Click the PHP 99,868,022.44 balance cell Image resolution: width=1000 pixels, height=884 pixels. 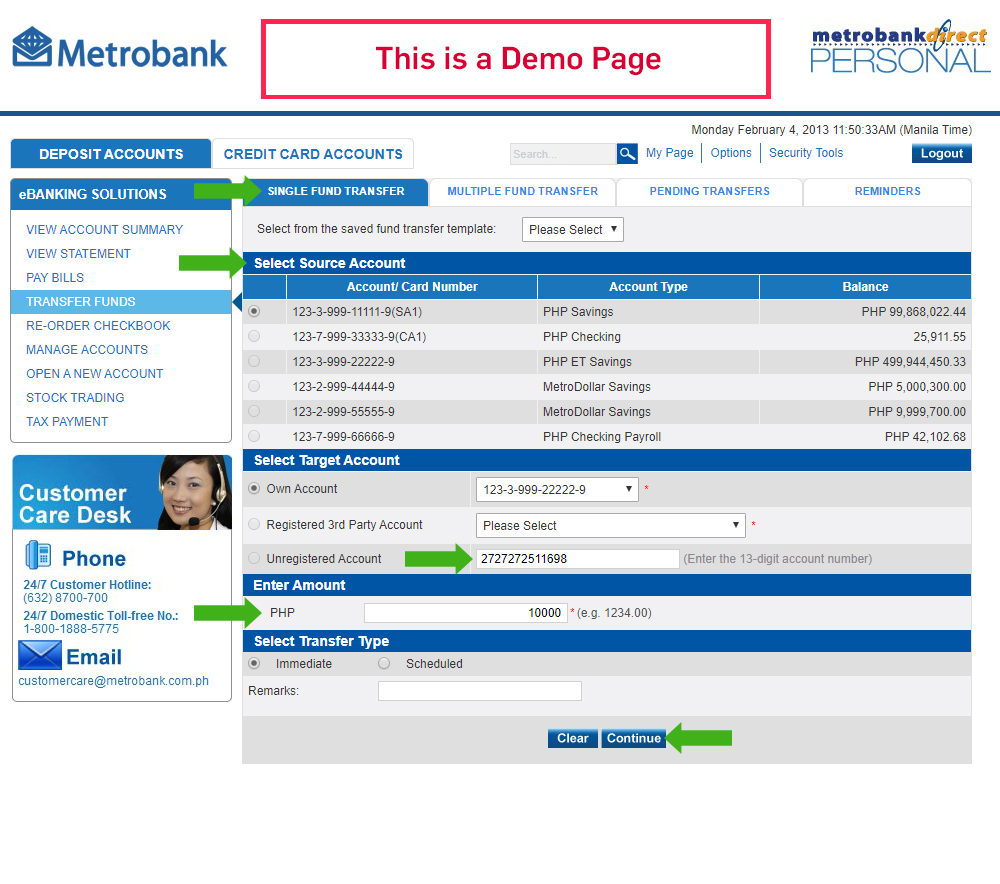coord(865,312)
